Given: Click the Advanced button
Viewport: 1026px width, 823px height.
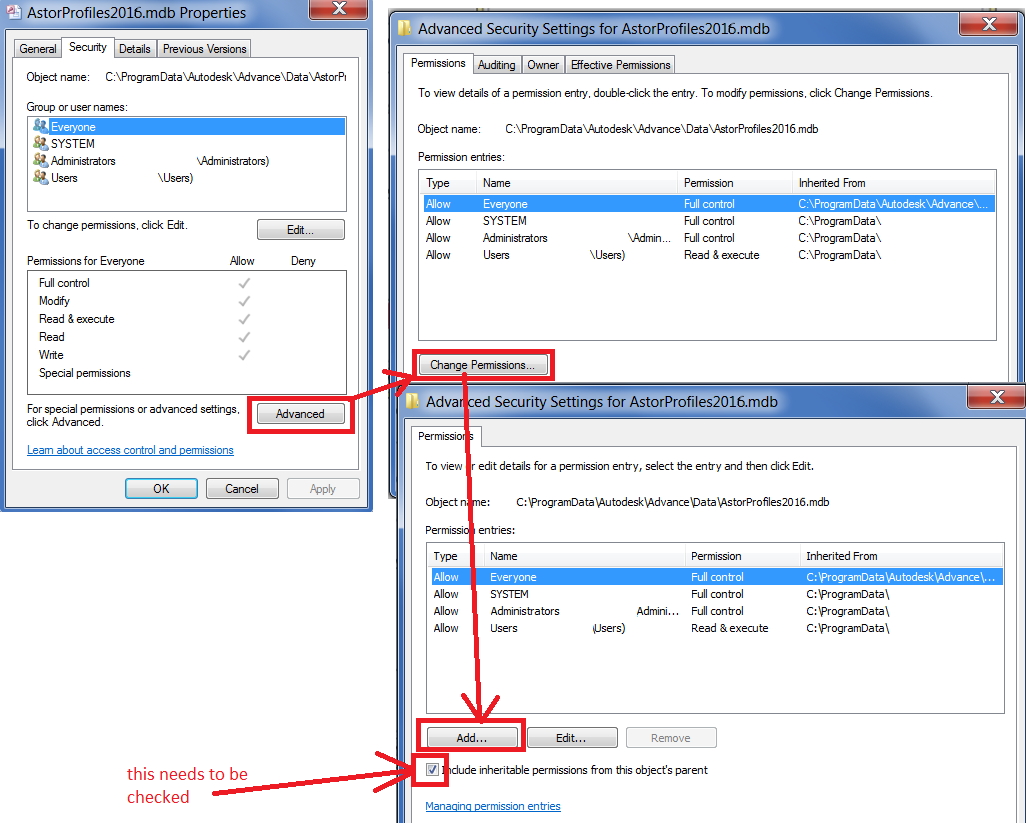Looking at the screenshot, I should click(300, 413).
